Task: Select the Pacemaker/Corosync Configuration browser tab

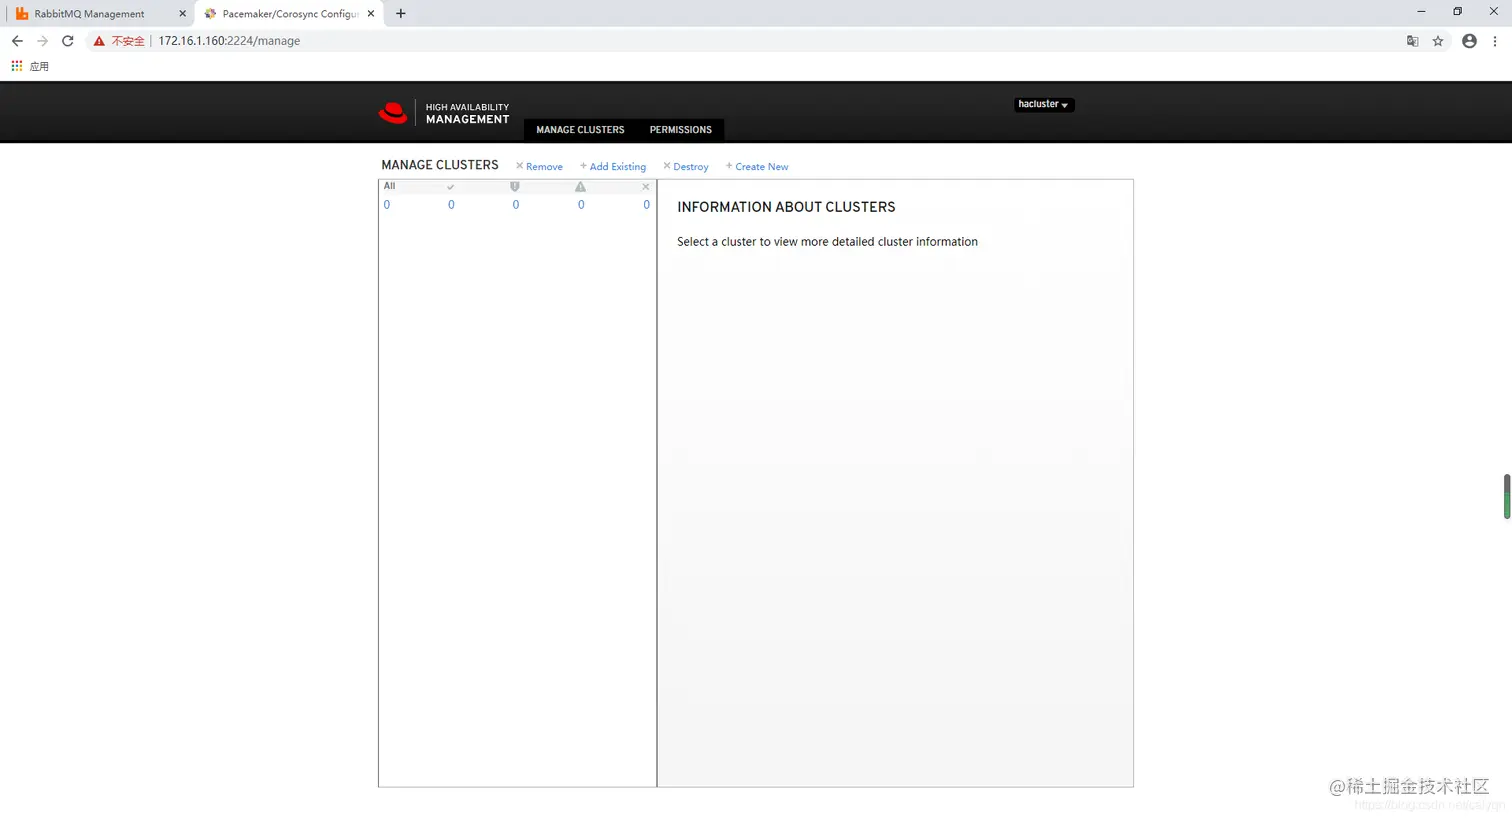Action: click(289, 14)
